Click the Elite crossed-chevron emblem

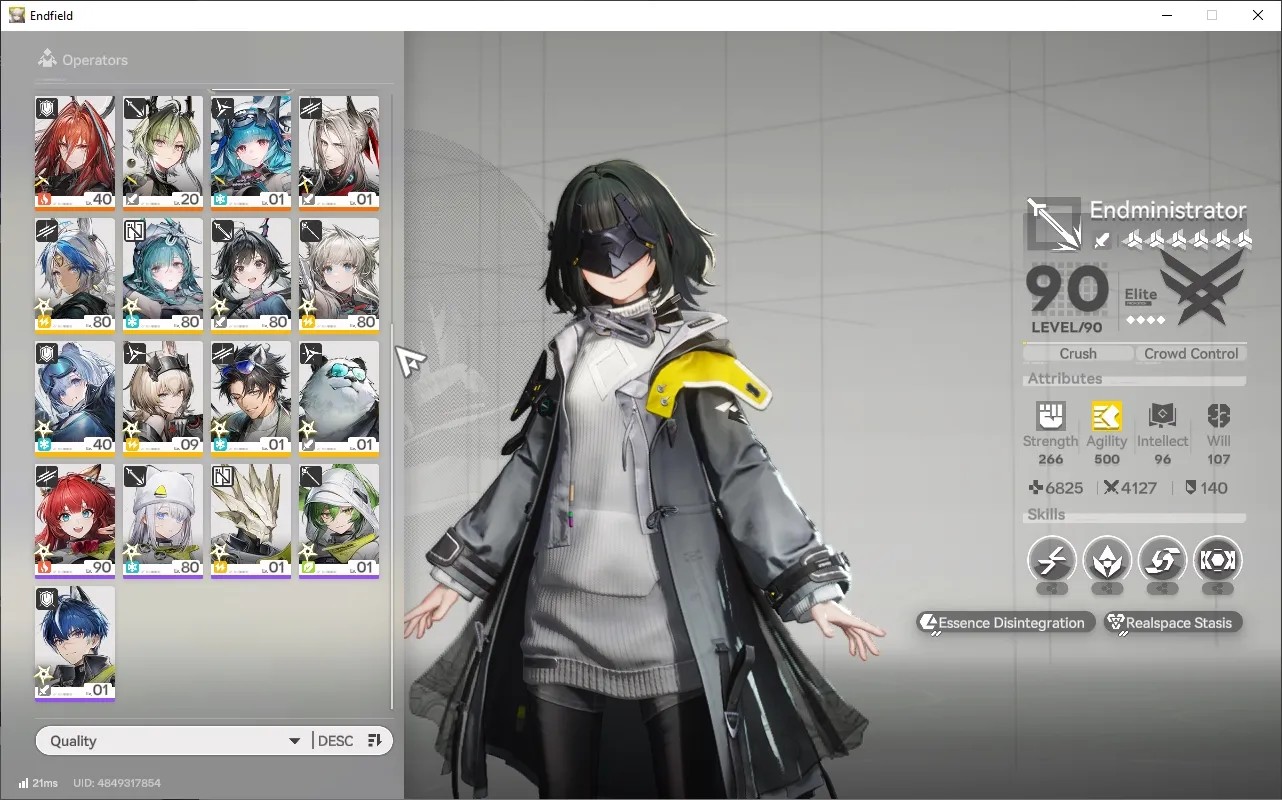pos(1203,287)
